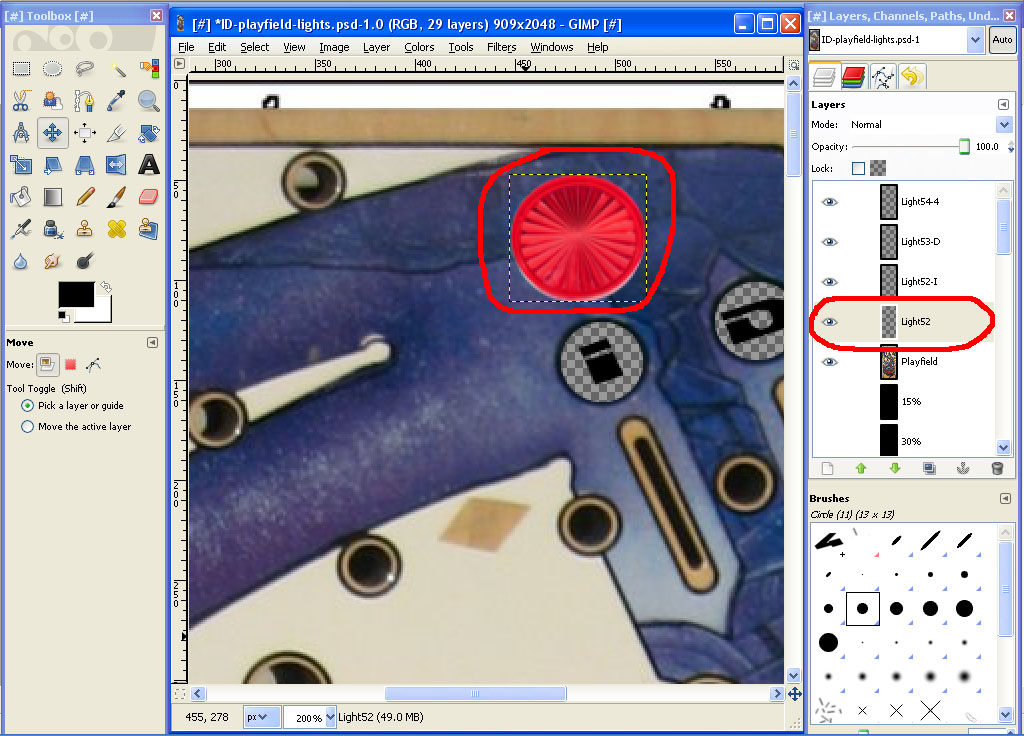1024x736 pixels.
Task: Enable the lock pixels checkbox
Action: tap(858, 169)
